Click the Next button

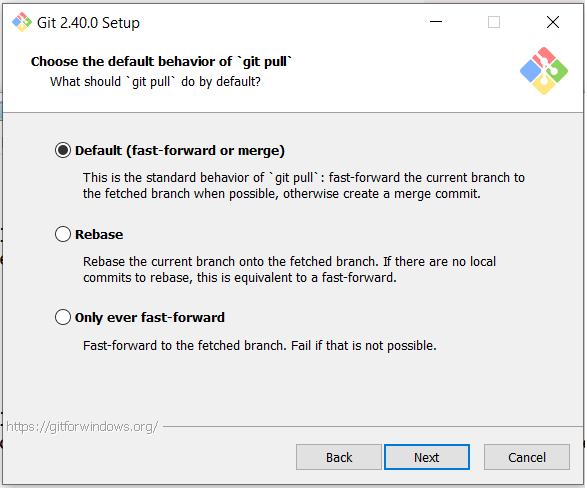tap(427, 457)
